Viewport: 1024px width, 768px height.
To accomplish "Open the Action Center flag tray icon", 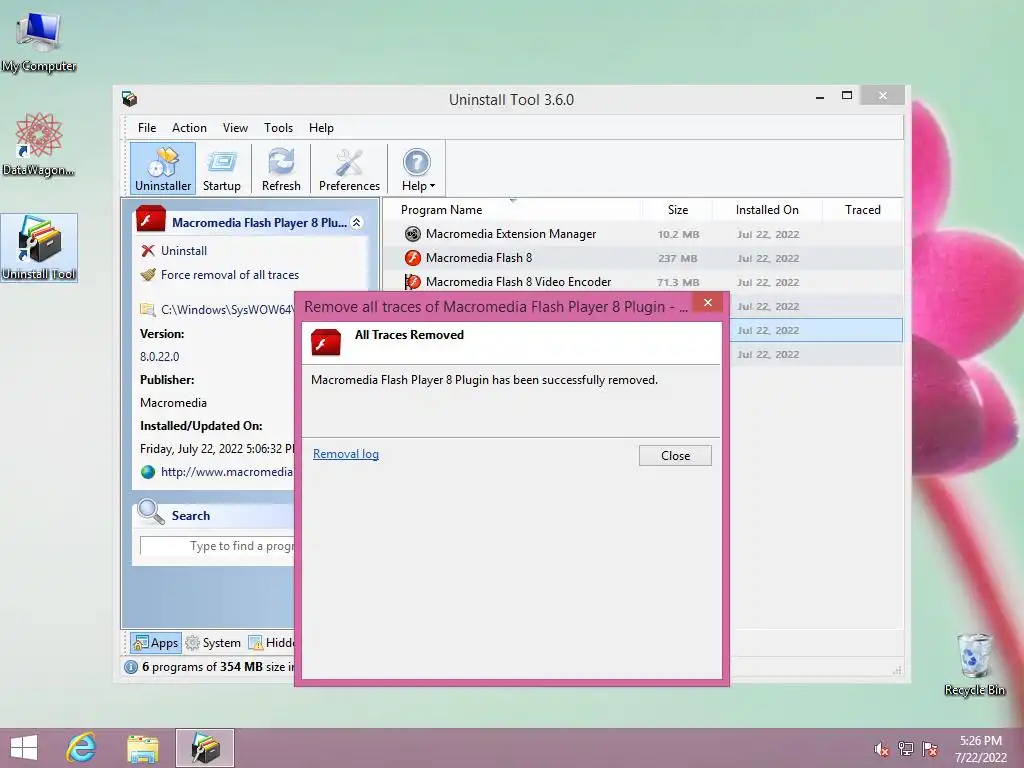I will pyautogui.click(x=930, y=749).
